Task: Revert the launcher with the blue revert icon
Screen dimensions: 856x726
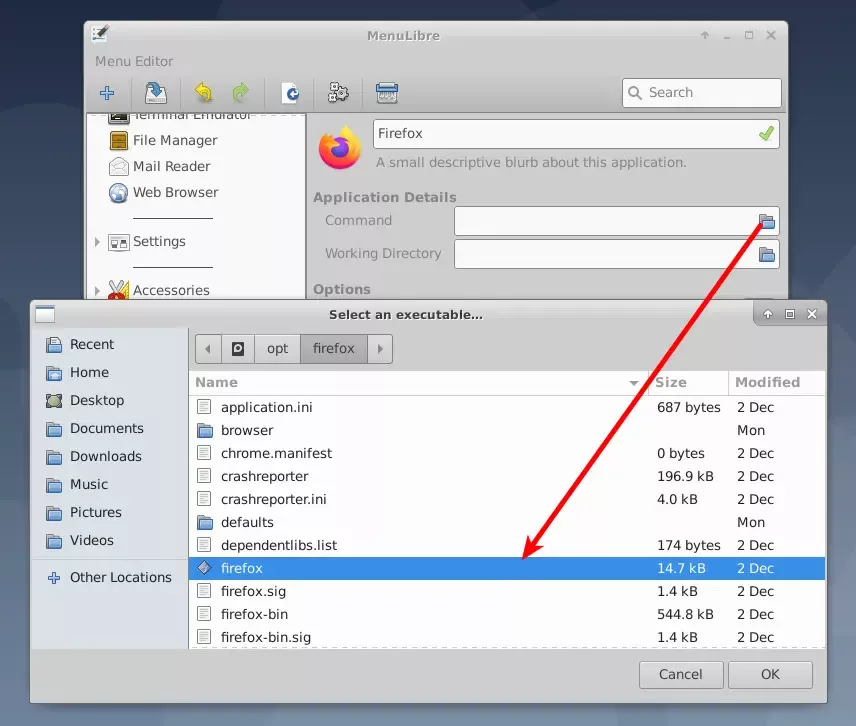Action: 290,93
